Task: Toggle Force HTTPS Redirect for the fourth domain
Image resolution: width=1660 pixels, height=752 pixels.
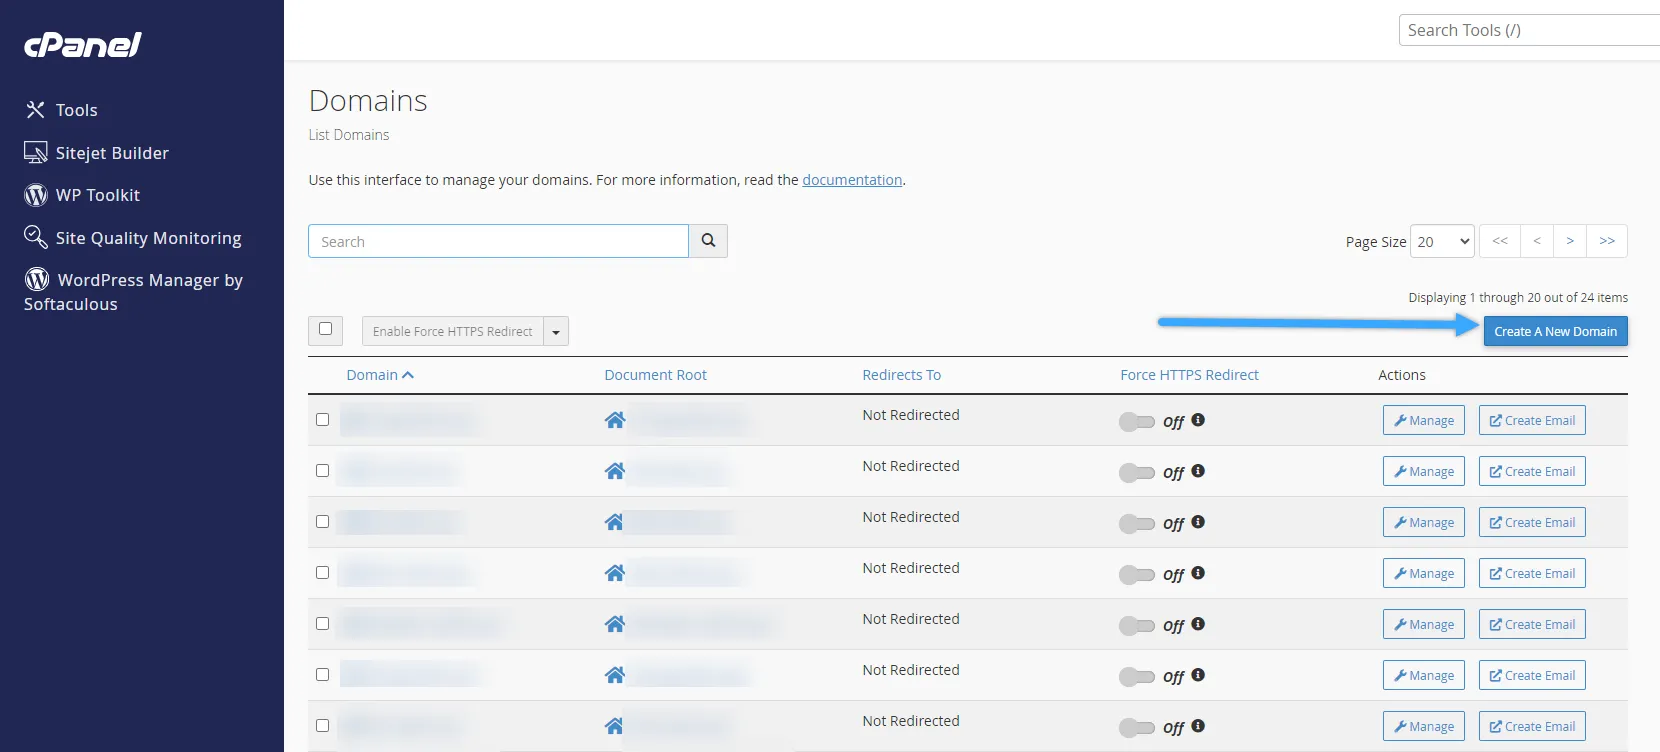Action: (1137, 575)
